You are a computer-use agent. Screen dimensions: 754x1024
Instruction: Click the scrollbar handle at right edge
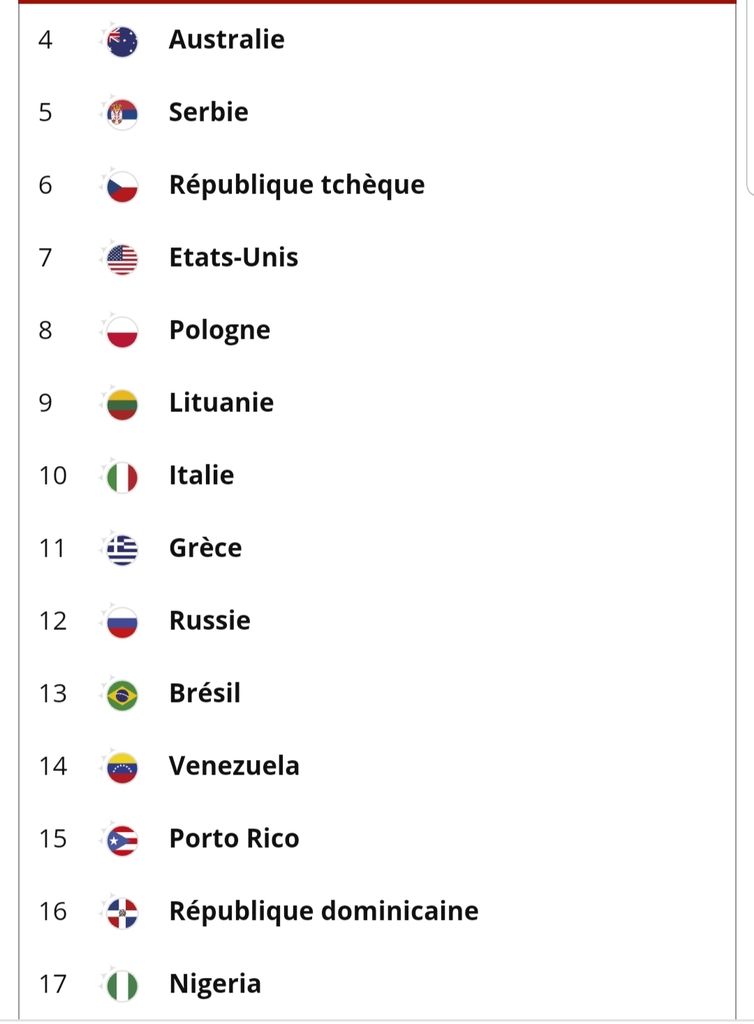point(750,98)
